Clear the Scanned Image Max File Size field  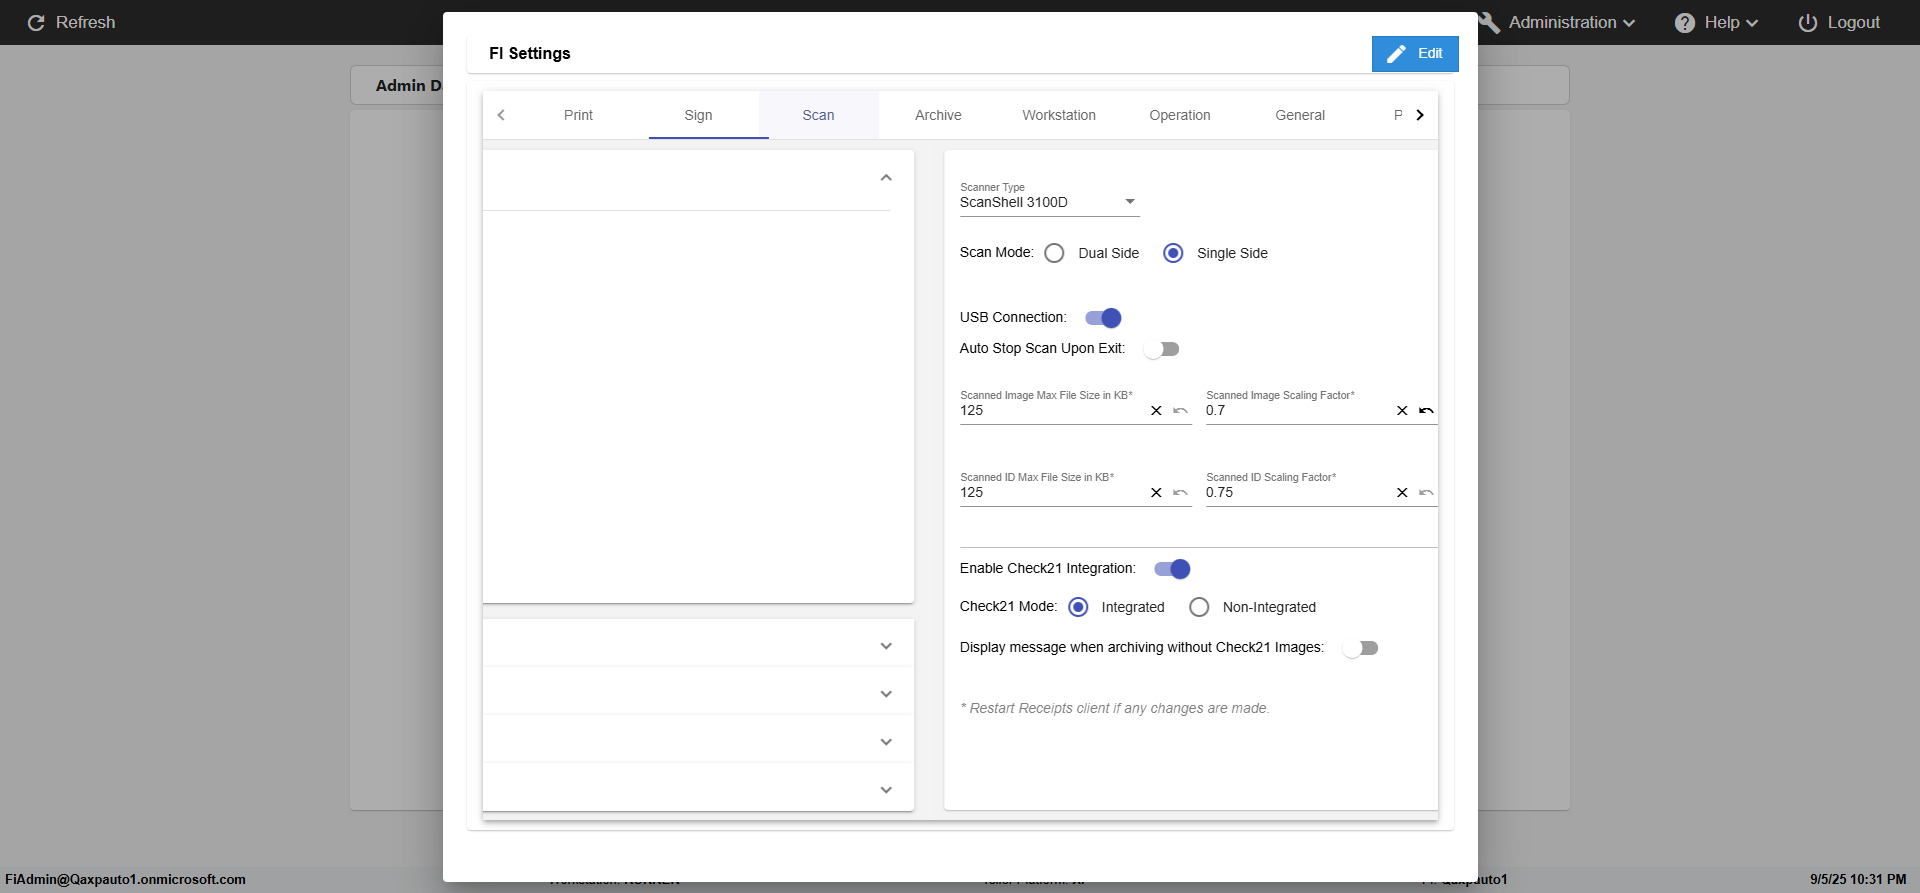pyautogui.click(x=1156, y=411)
